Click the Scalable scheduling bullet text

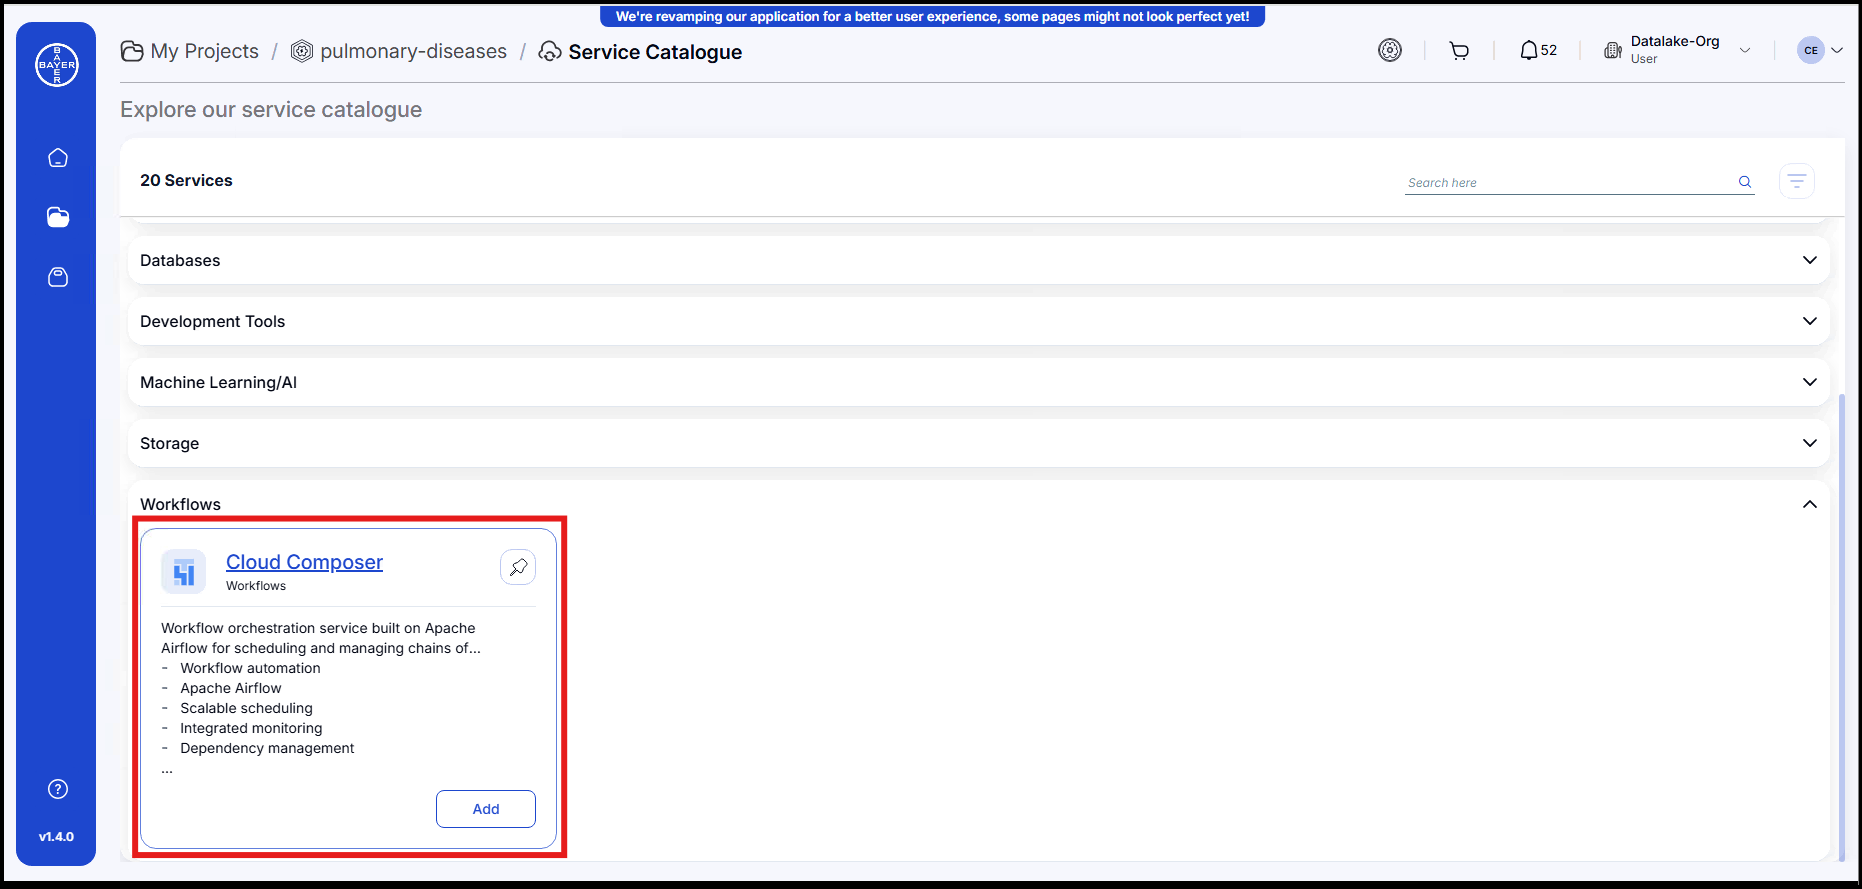(x=246, y=708)
